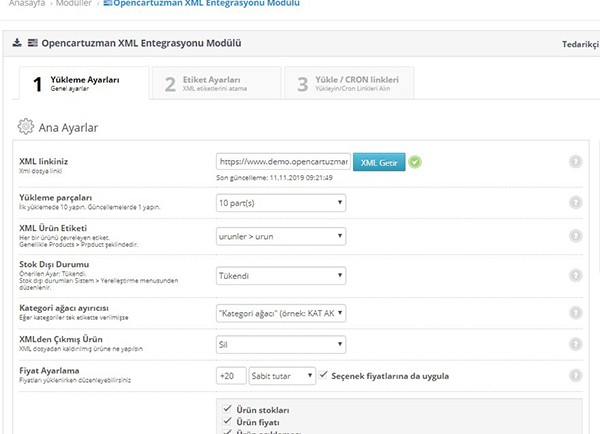Click the Tedarikçi link at right

[580, 44]
